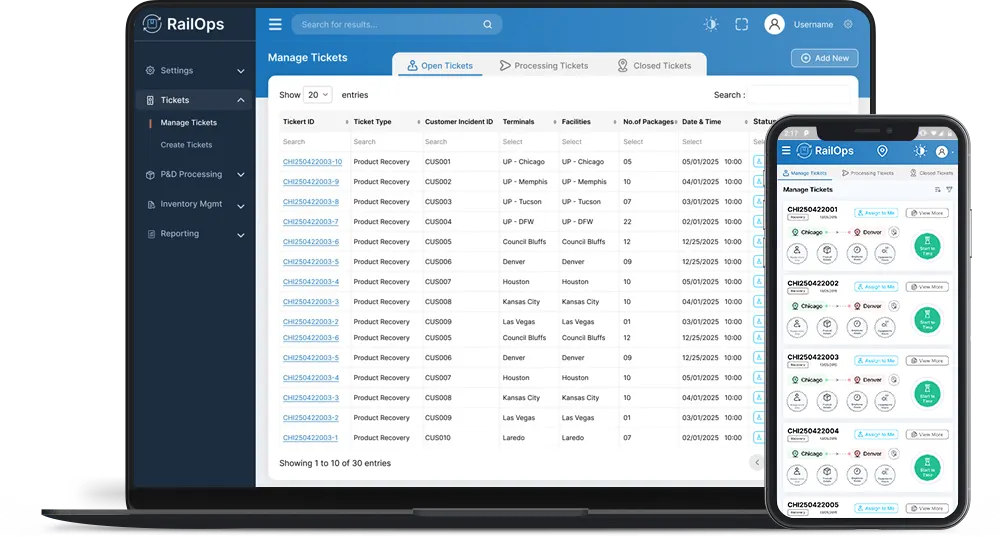
Task: Switch to the Processing Tickets tab on desktop
Action: click(544, 66)
